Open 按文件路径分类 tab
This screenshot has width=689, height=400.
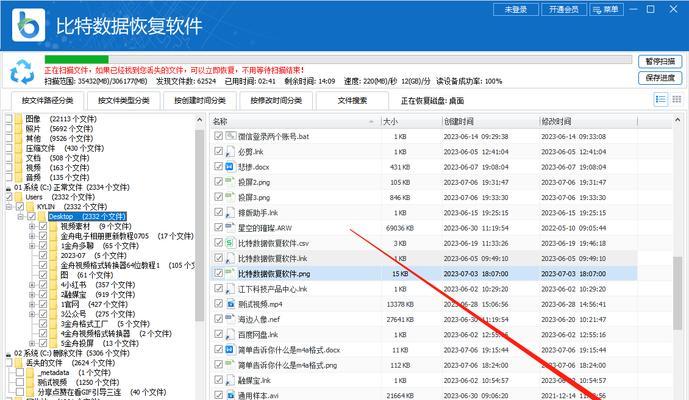pyautogui.click(x=47, y=101)
